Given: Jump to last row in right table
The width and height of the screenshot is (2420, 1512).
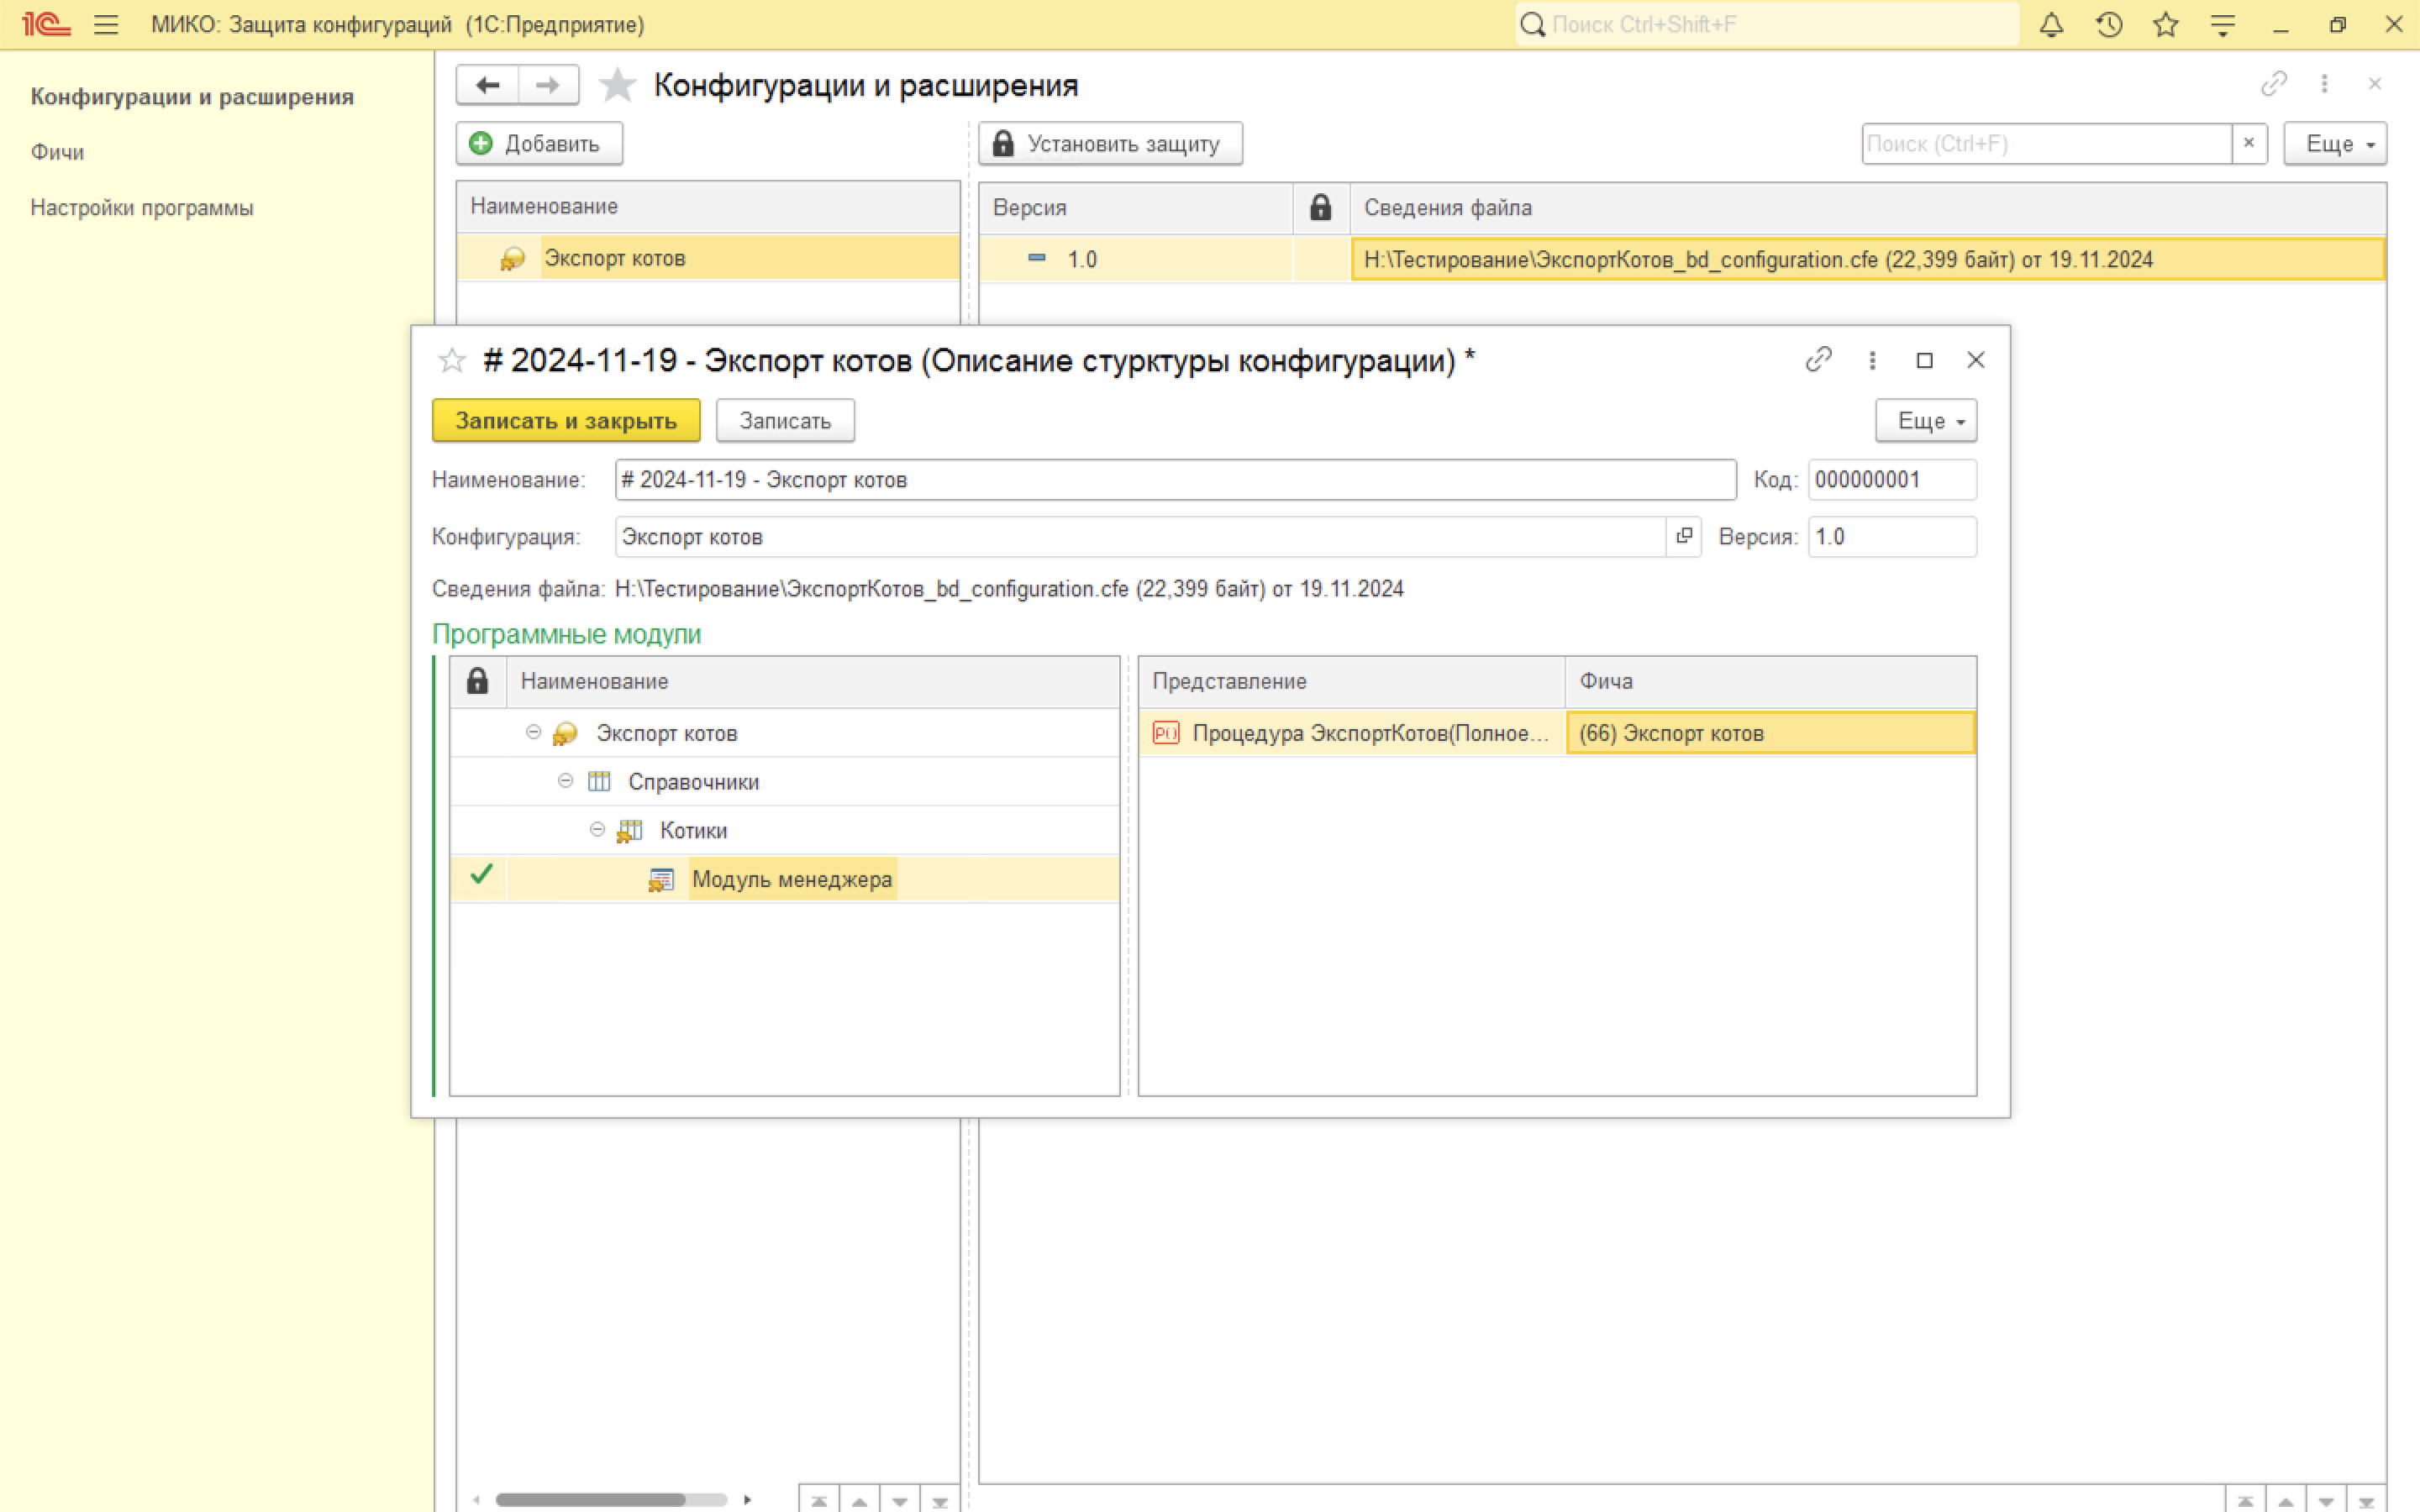Looking at the screenshot, I should (x=2366, y=1500).
